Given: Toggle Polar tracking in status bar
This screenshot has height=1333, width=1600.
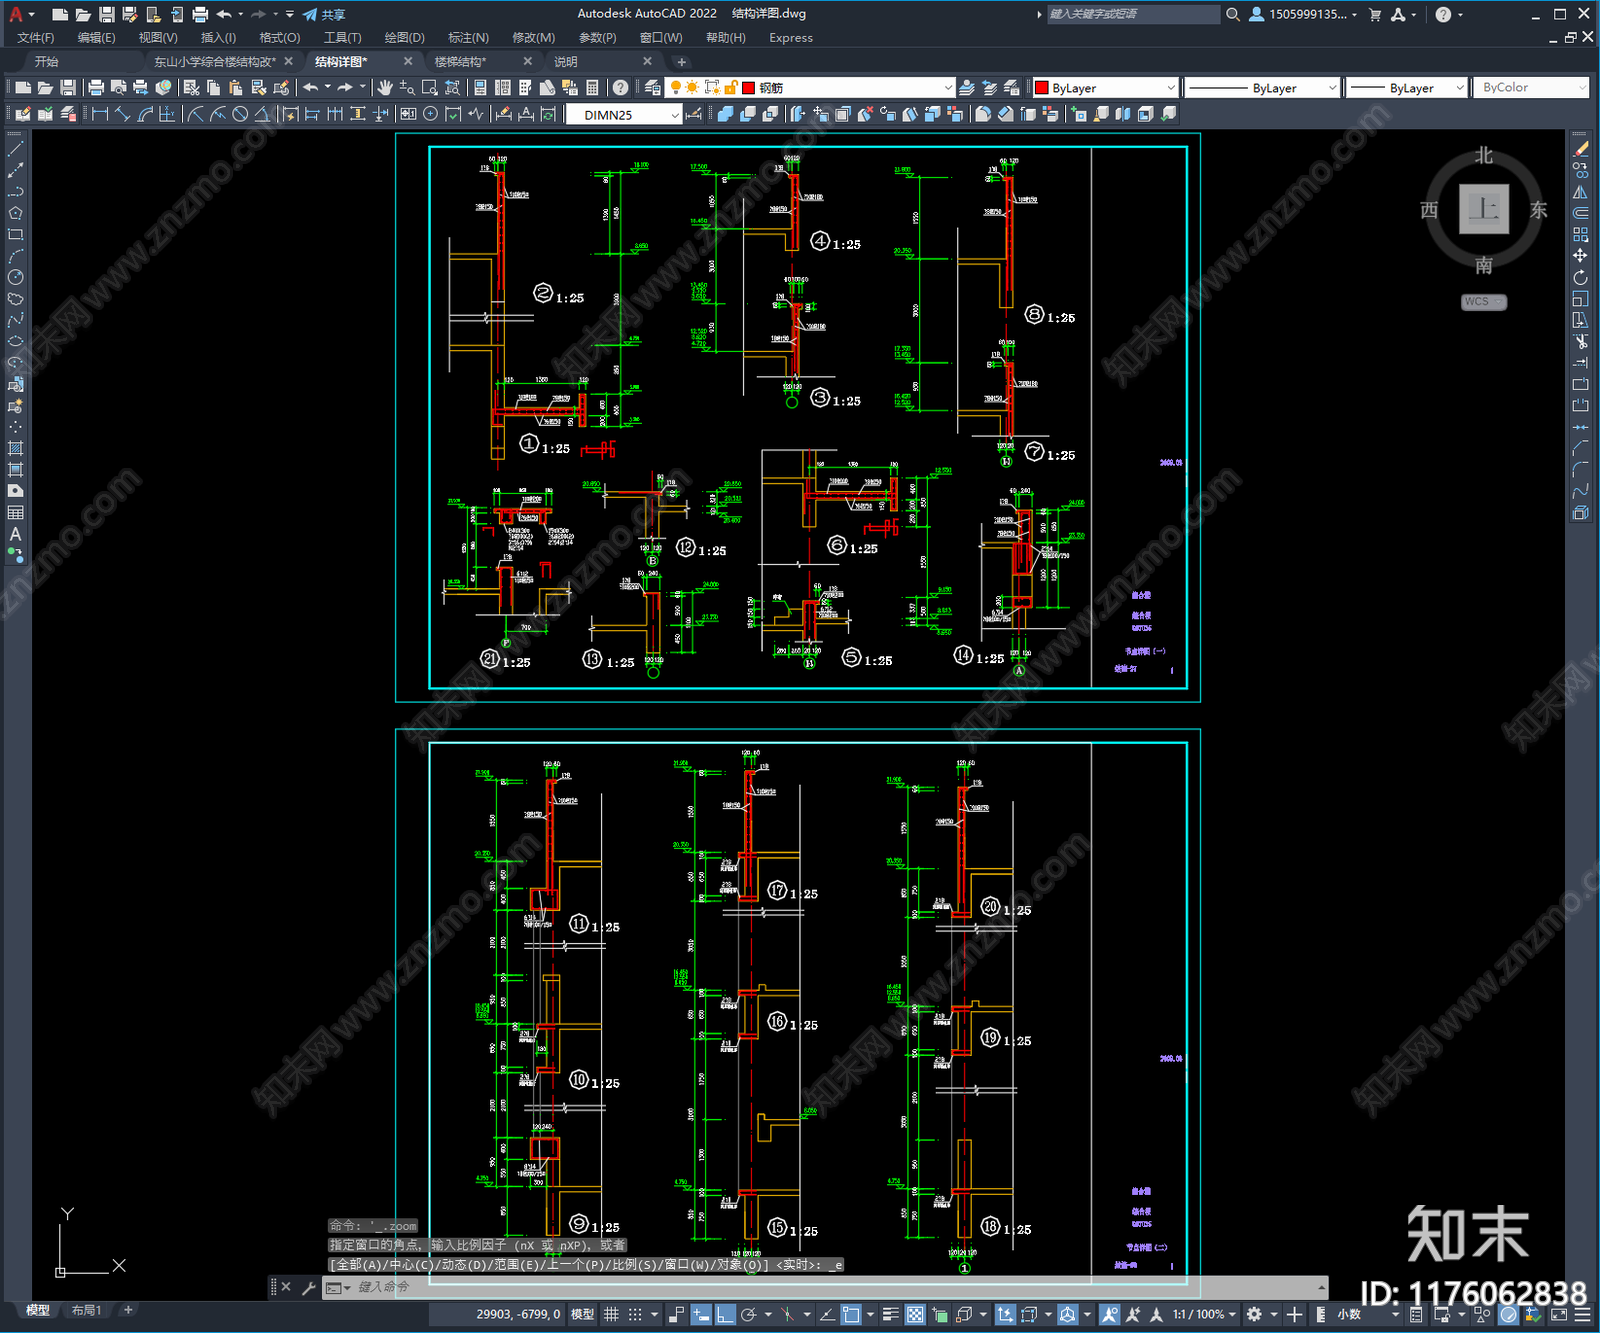Looking at the screenshot, I should 748,1314.
